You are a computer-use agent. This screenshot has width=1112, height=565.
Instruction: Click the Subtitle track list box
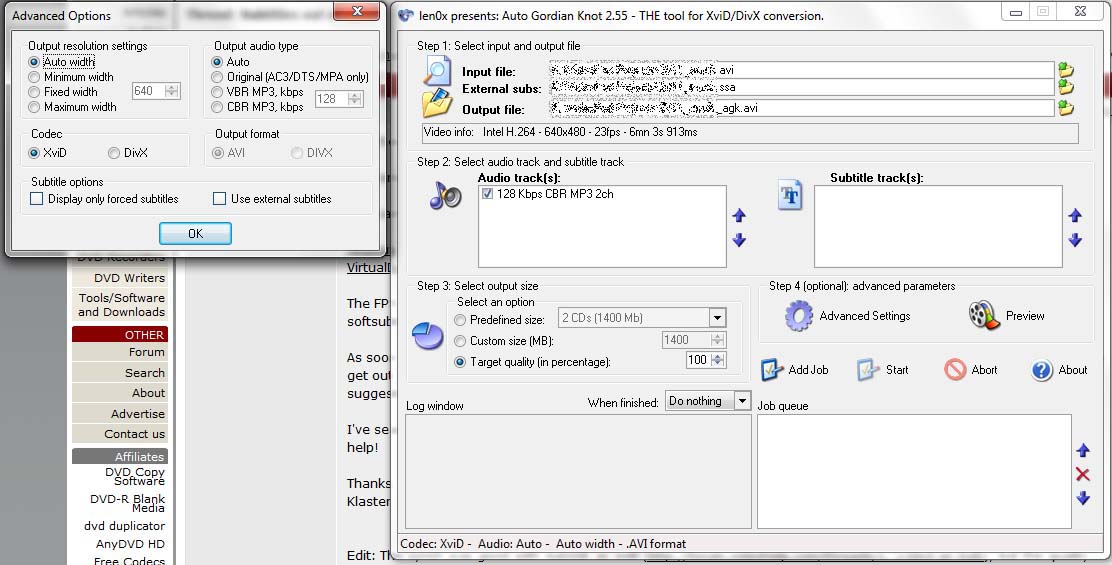[938, 226]
